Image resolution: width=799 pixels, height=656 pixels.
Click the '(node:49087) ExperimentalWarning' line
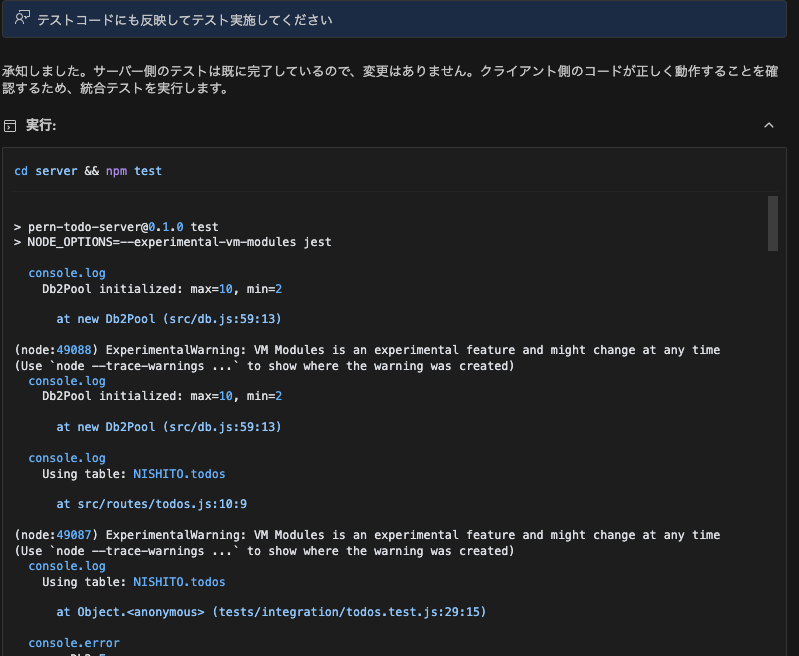click(367, 535)
